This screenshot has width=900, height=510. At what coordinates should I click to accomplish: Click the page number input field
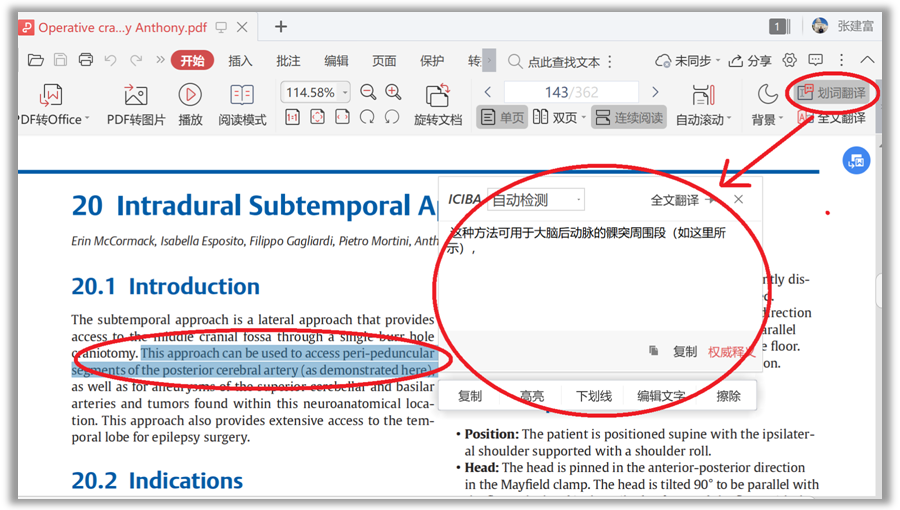click(571, 92)
